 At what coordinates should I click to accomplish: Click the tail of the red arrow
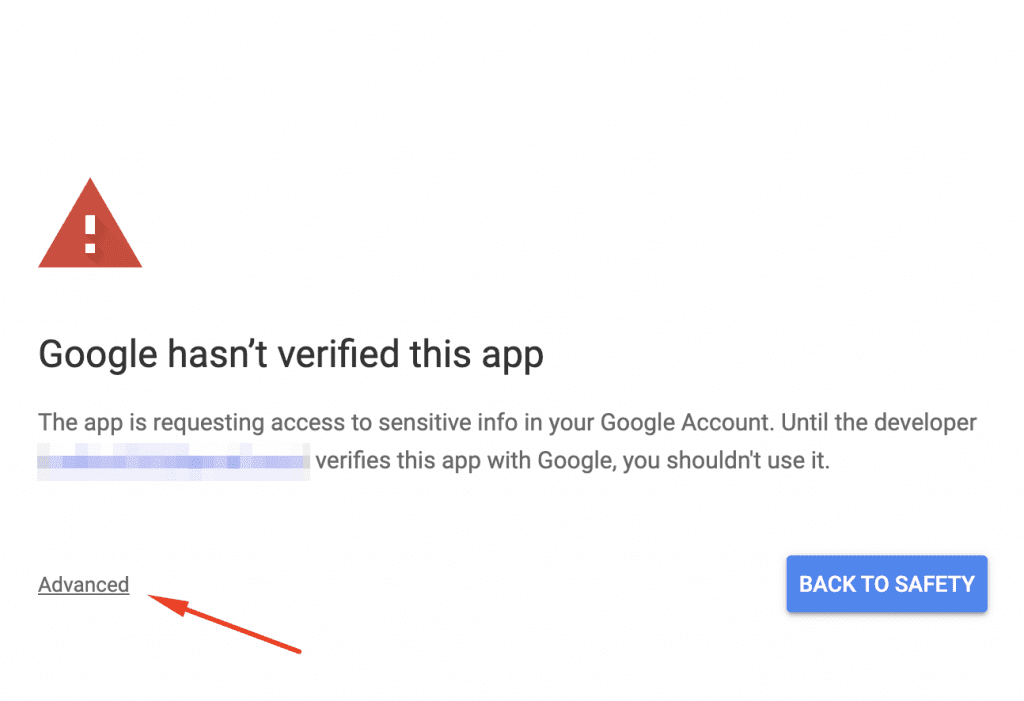pyautogui.click(x=297, y=653)
